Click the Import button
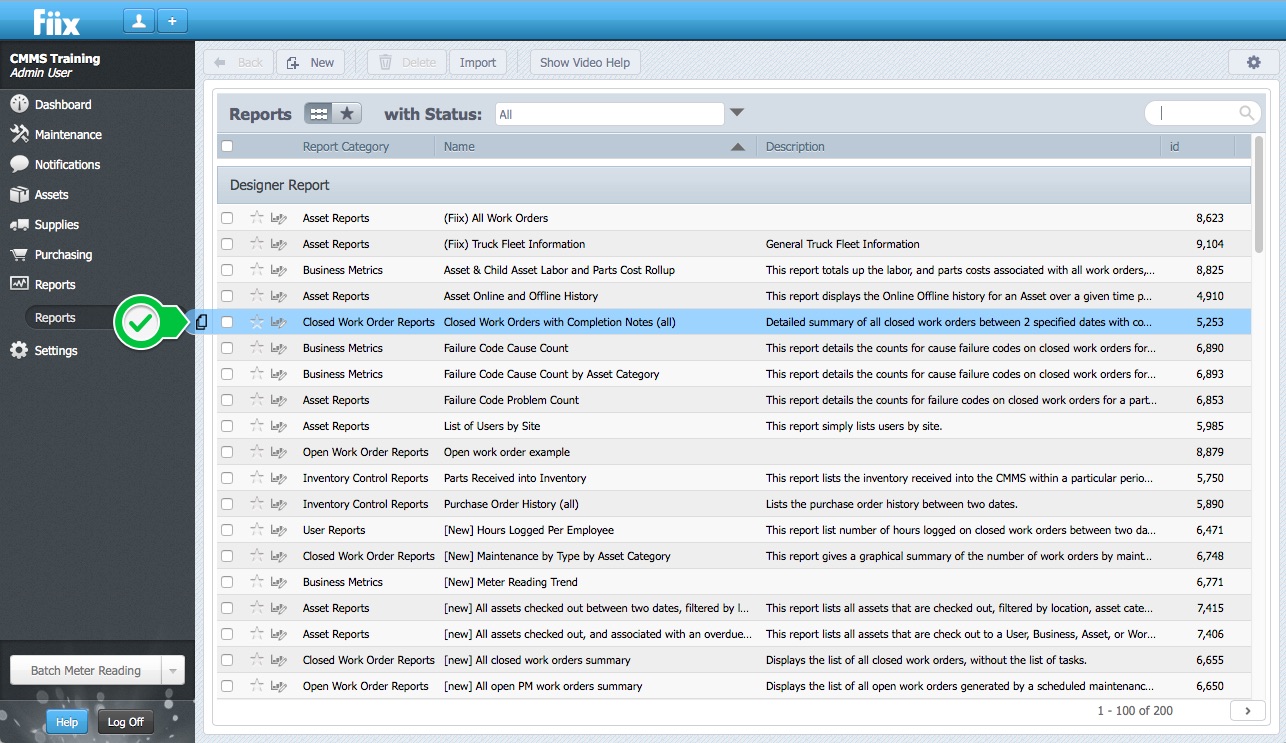1286x743 pixels. 478,62
